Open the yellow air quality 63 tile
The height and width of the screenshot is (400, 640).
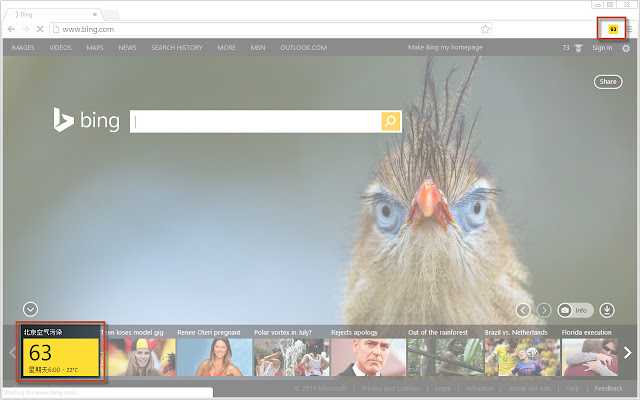[60, 352]
